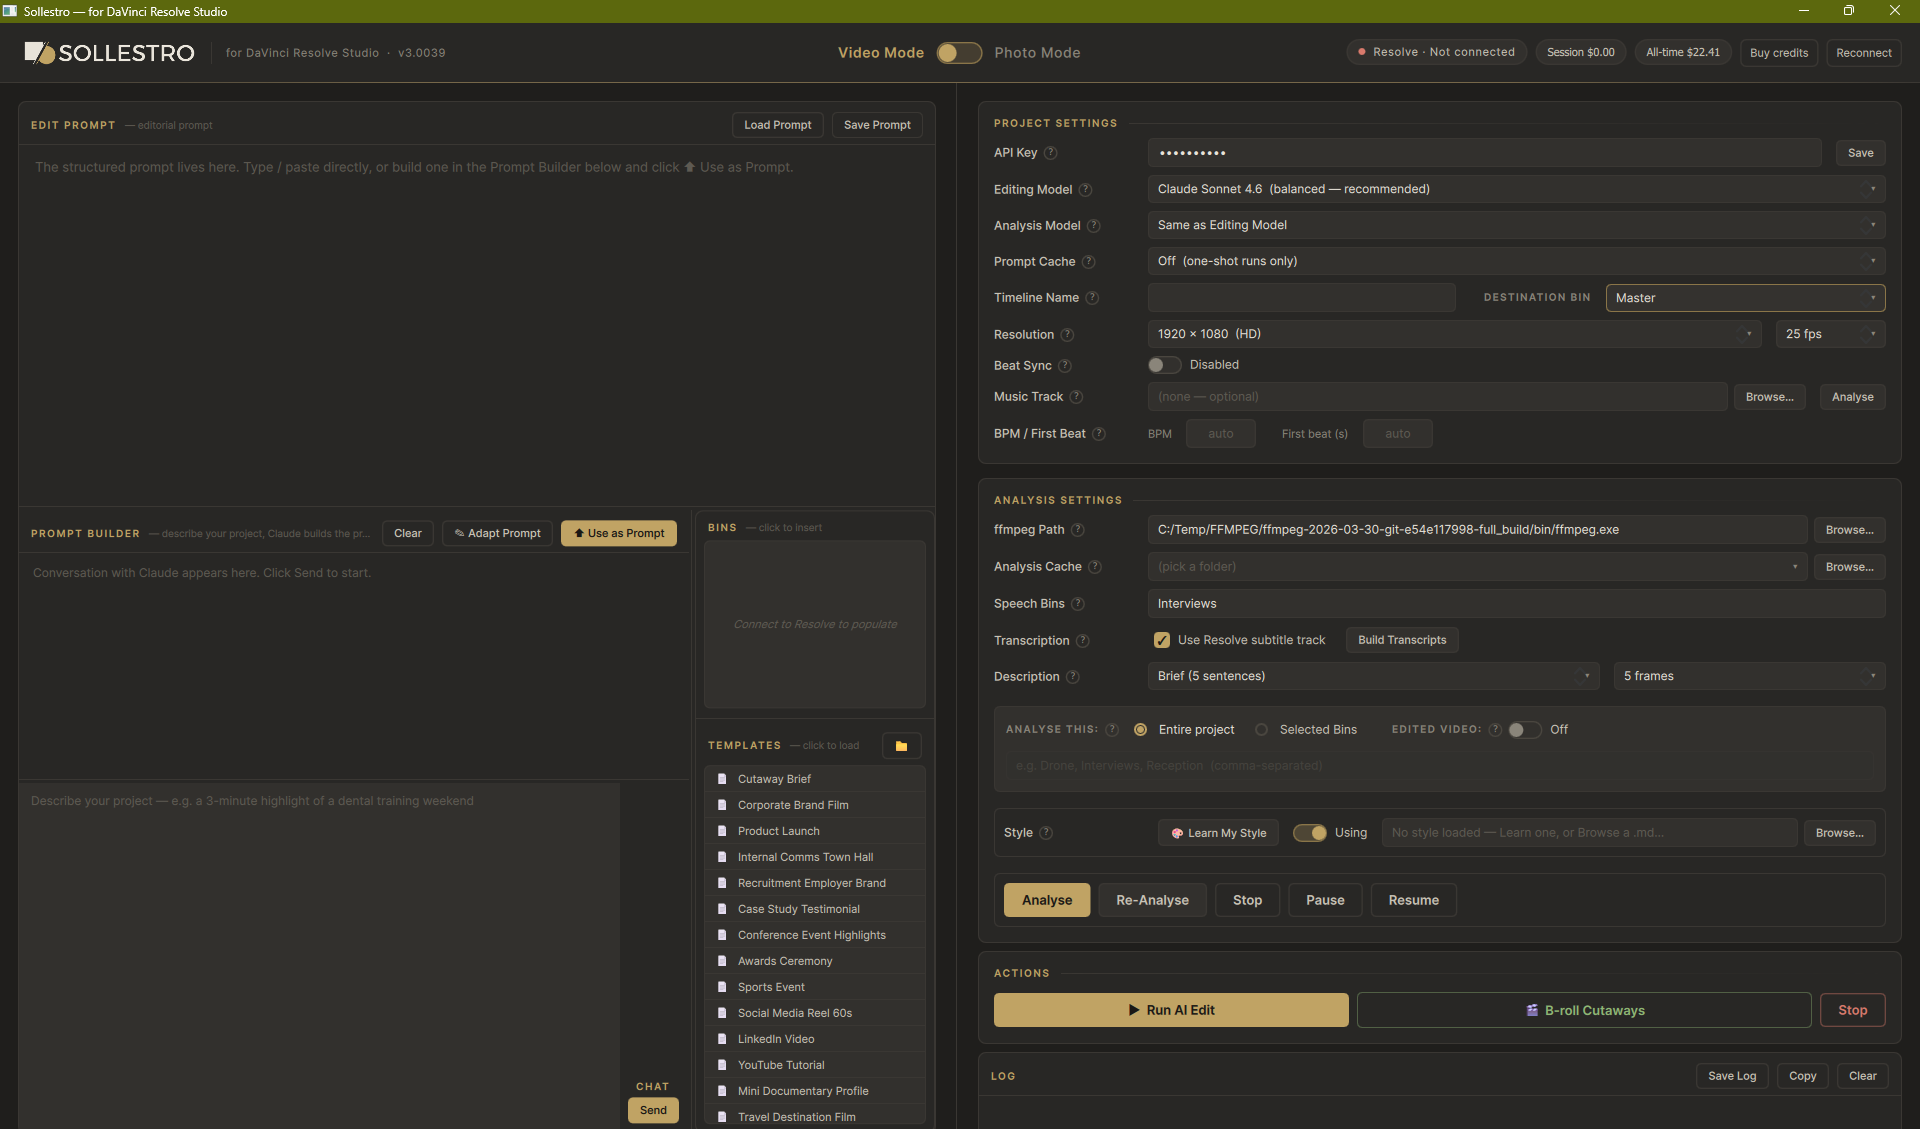1920x1129 pixels.
Task: Open the Analysis Cache folder dropdown
Action: 1477,567
